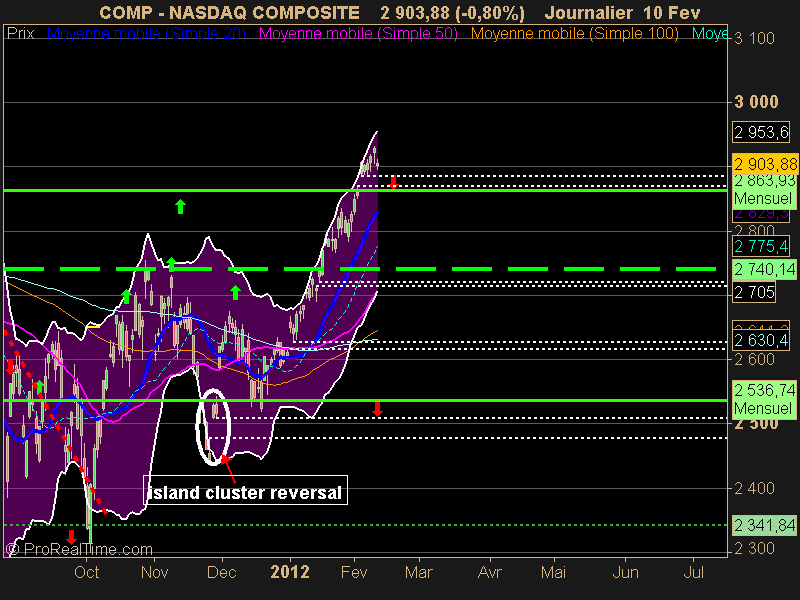
Task: Click the 2 600 price axis value
Action: pyautogui.click(x=754, y=360)
